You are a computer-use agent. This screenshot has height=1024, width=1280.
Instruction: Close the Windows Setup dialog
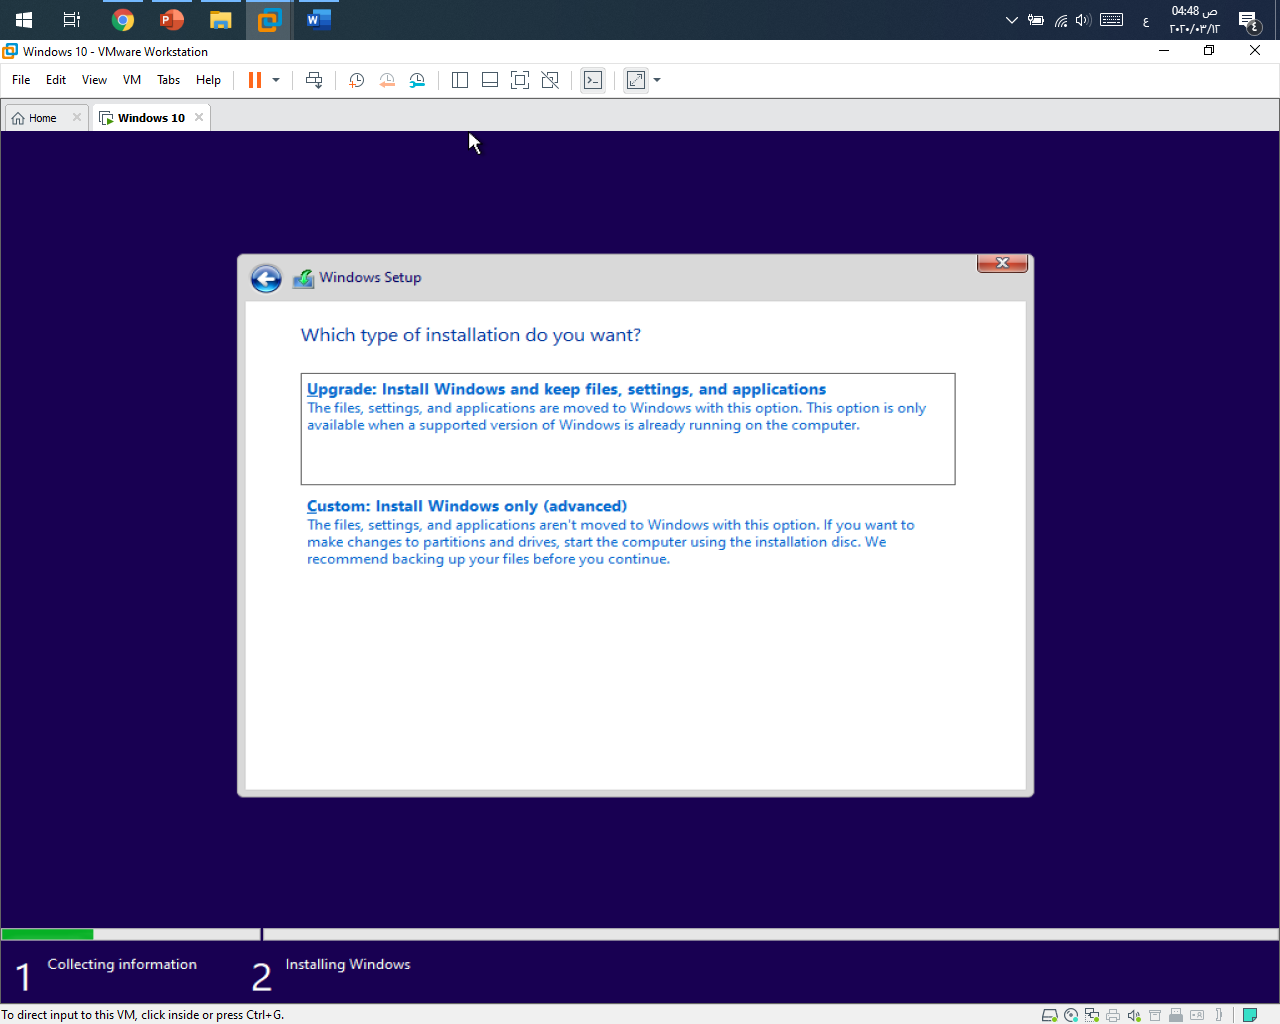[1002, 263]
